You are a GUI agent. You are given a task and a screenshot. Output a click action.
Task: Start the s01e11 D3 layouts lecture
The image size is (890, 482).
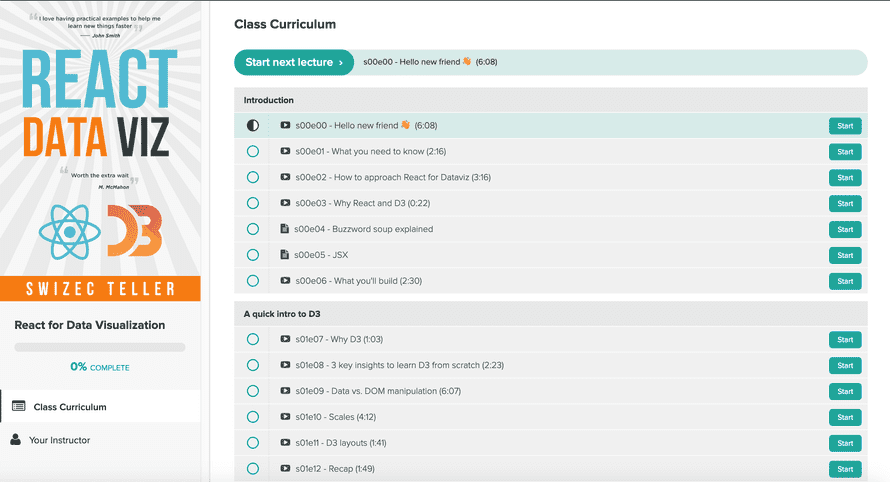[x=844, y=443]
